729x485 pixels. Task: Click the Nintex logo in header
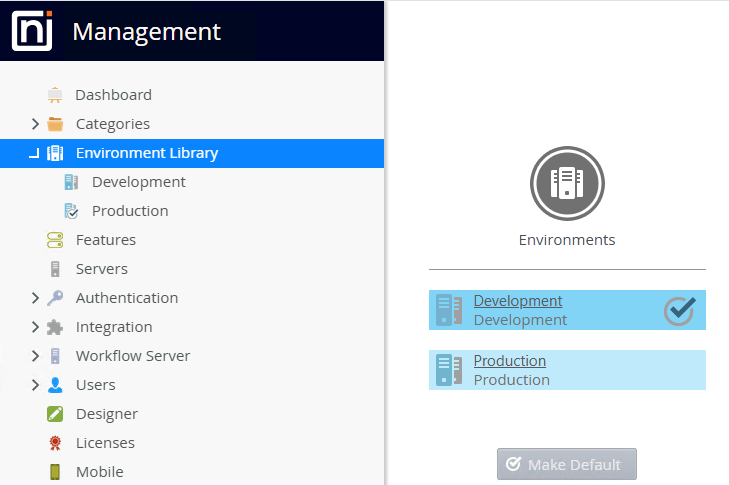[x=32, y=31]
